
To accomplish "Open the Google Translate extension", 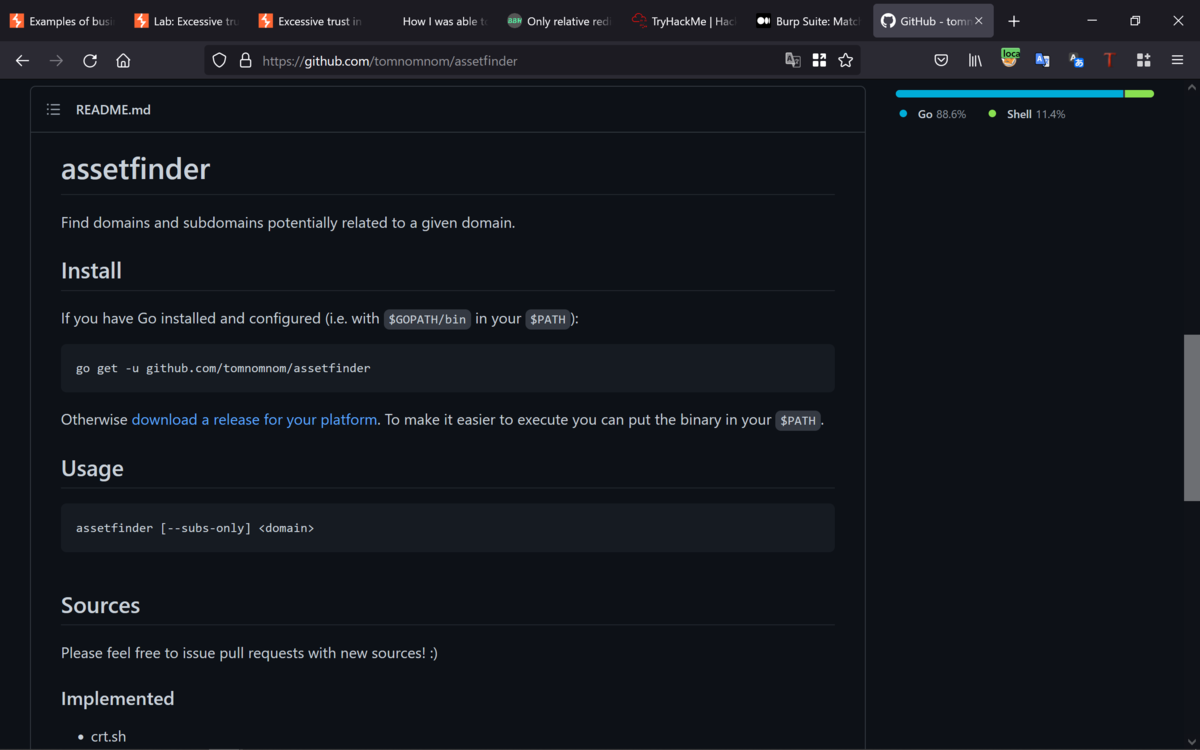I will (1042, 60).
